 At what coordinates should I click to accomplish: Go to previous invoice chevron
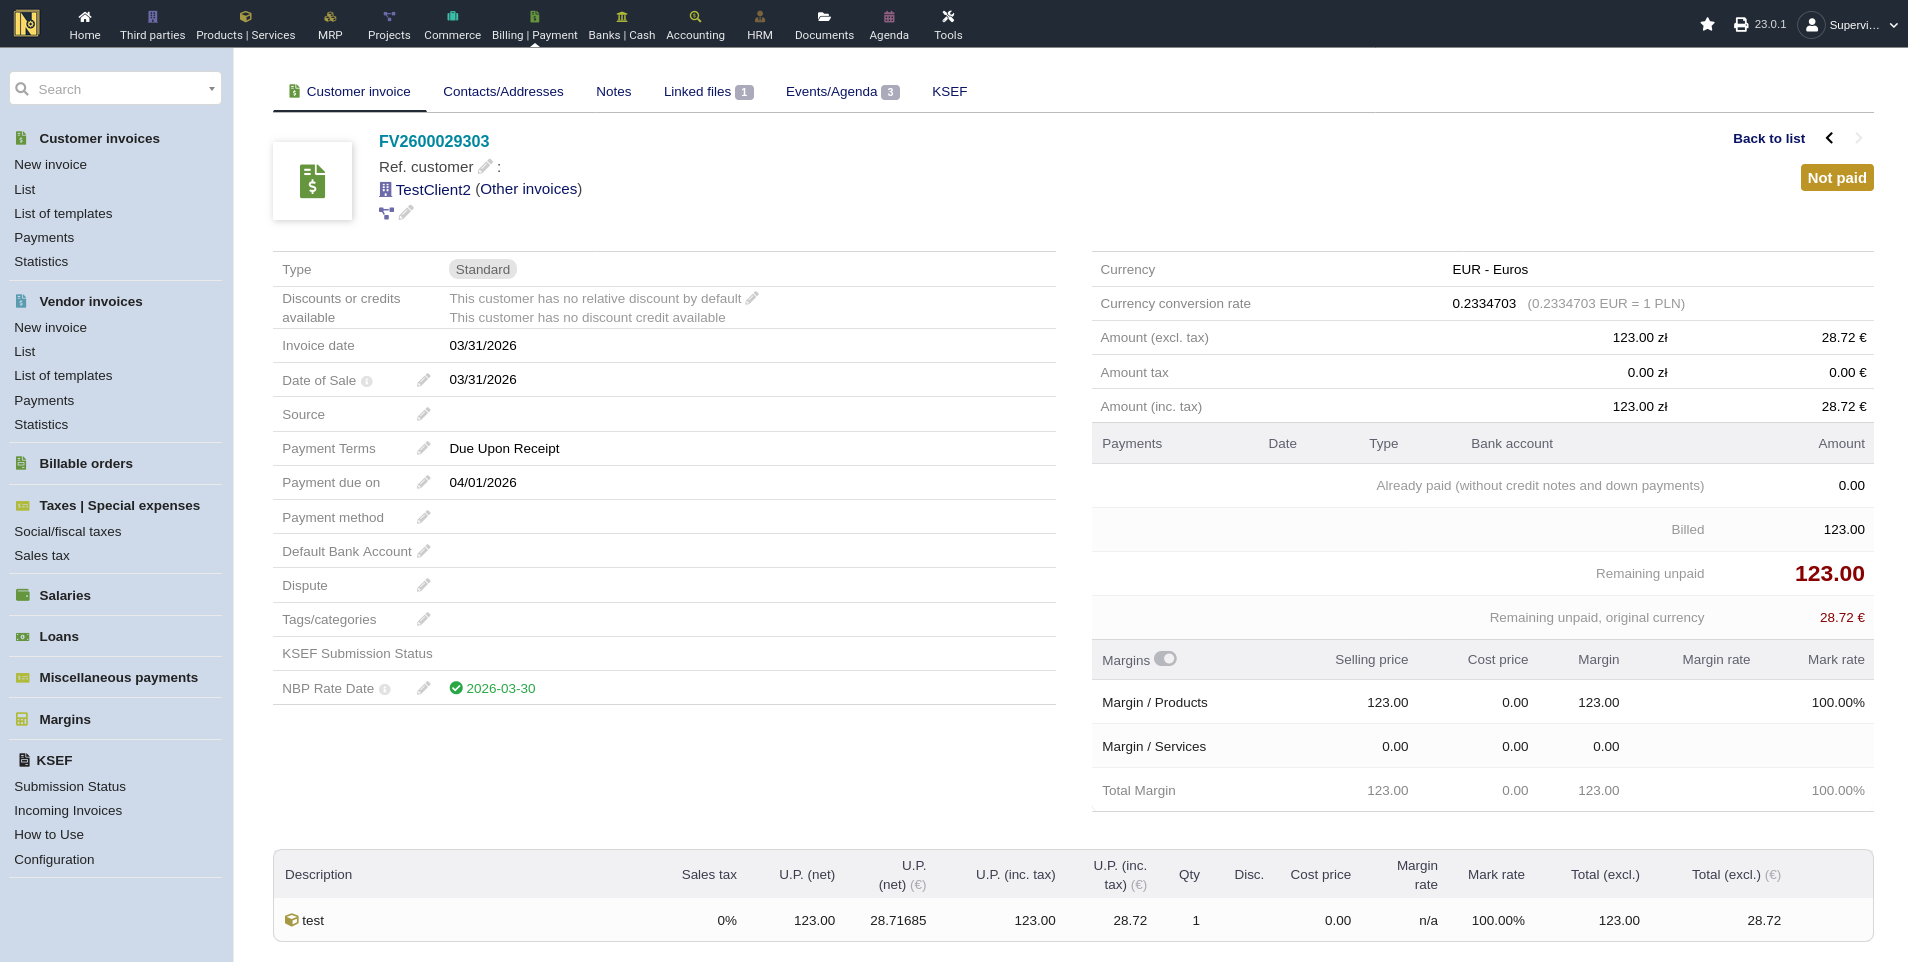click(x=1829, y=138)
